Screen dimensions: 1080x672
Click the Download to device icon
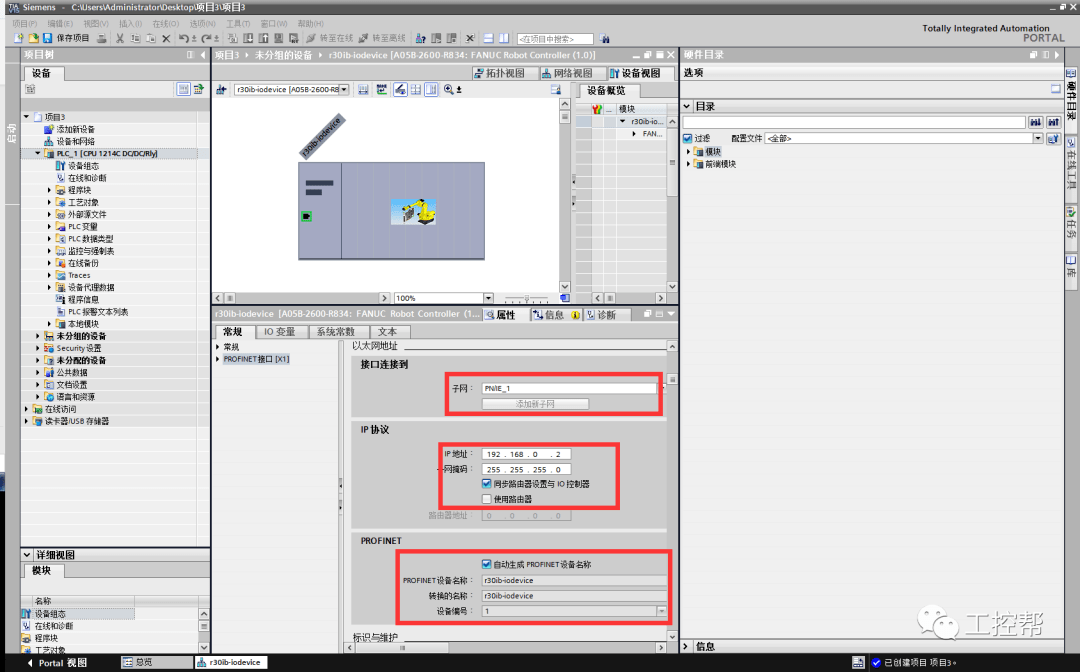[249, 38]
